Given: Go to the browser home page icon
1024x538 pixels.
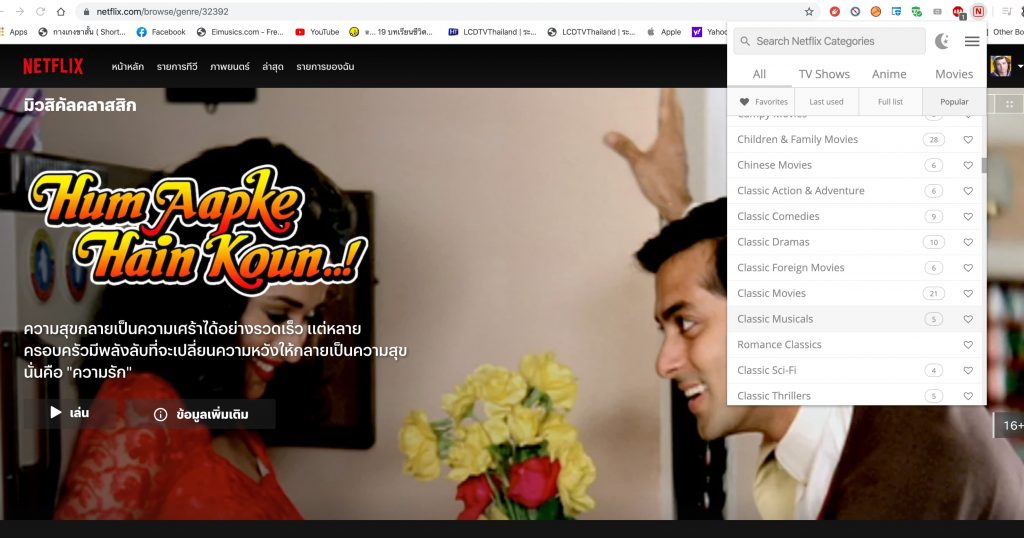Looking at the screenshot, I should 61,12.
